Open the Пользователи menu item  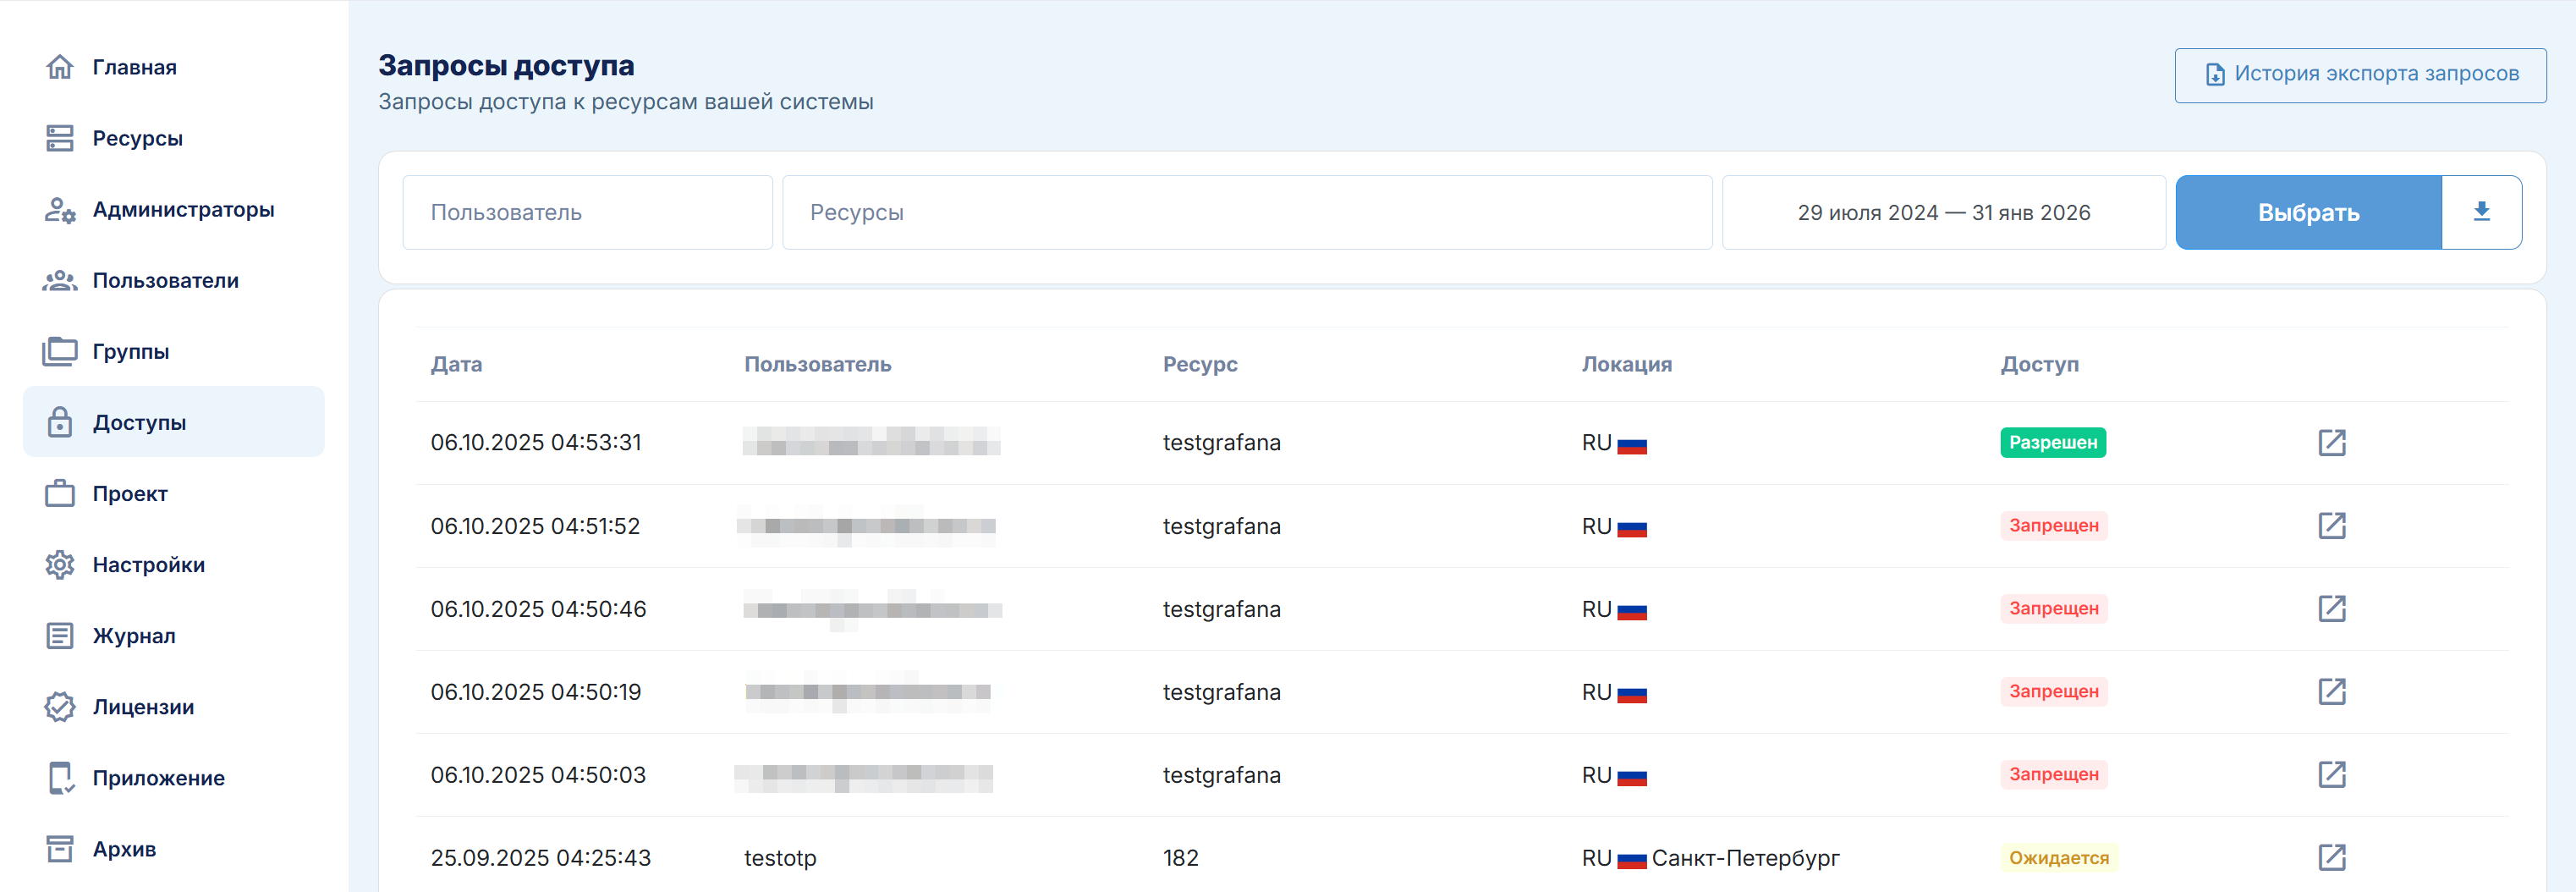[x=165, y=281]
